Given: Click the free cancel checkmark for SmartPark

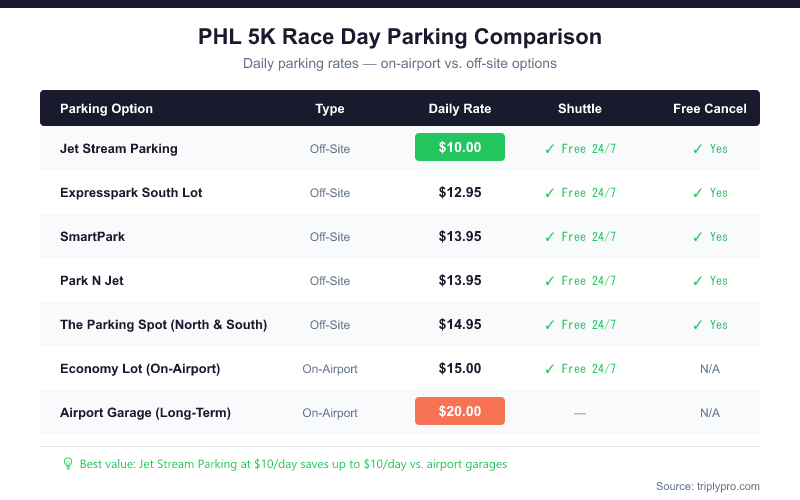Looking at the screenshot, I should coord(698,236).
